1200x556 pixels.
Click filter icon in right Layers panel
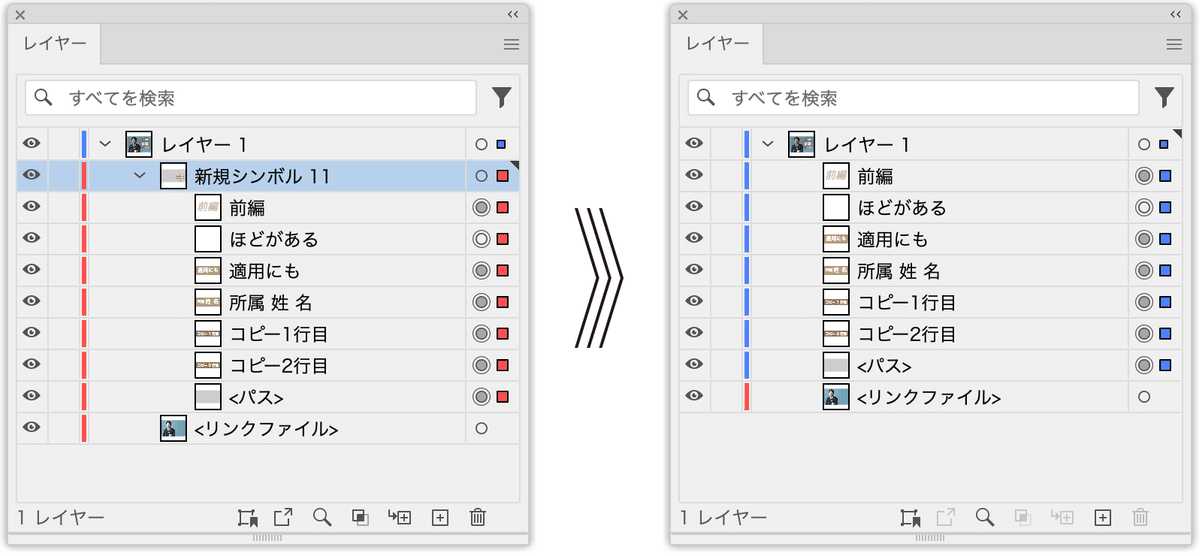(x=1164, y=97)
